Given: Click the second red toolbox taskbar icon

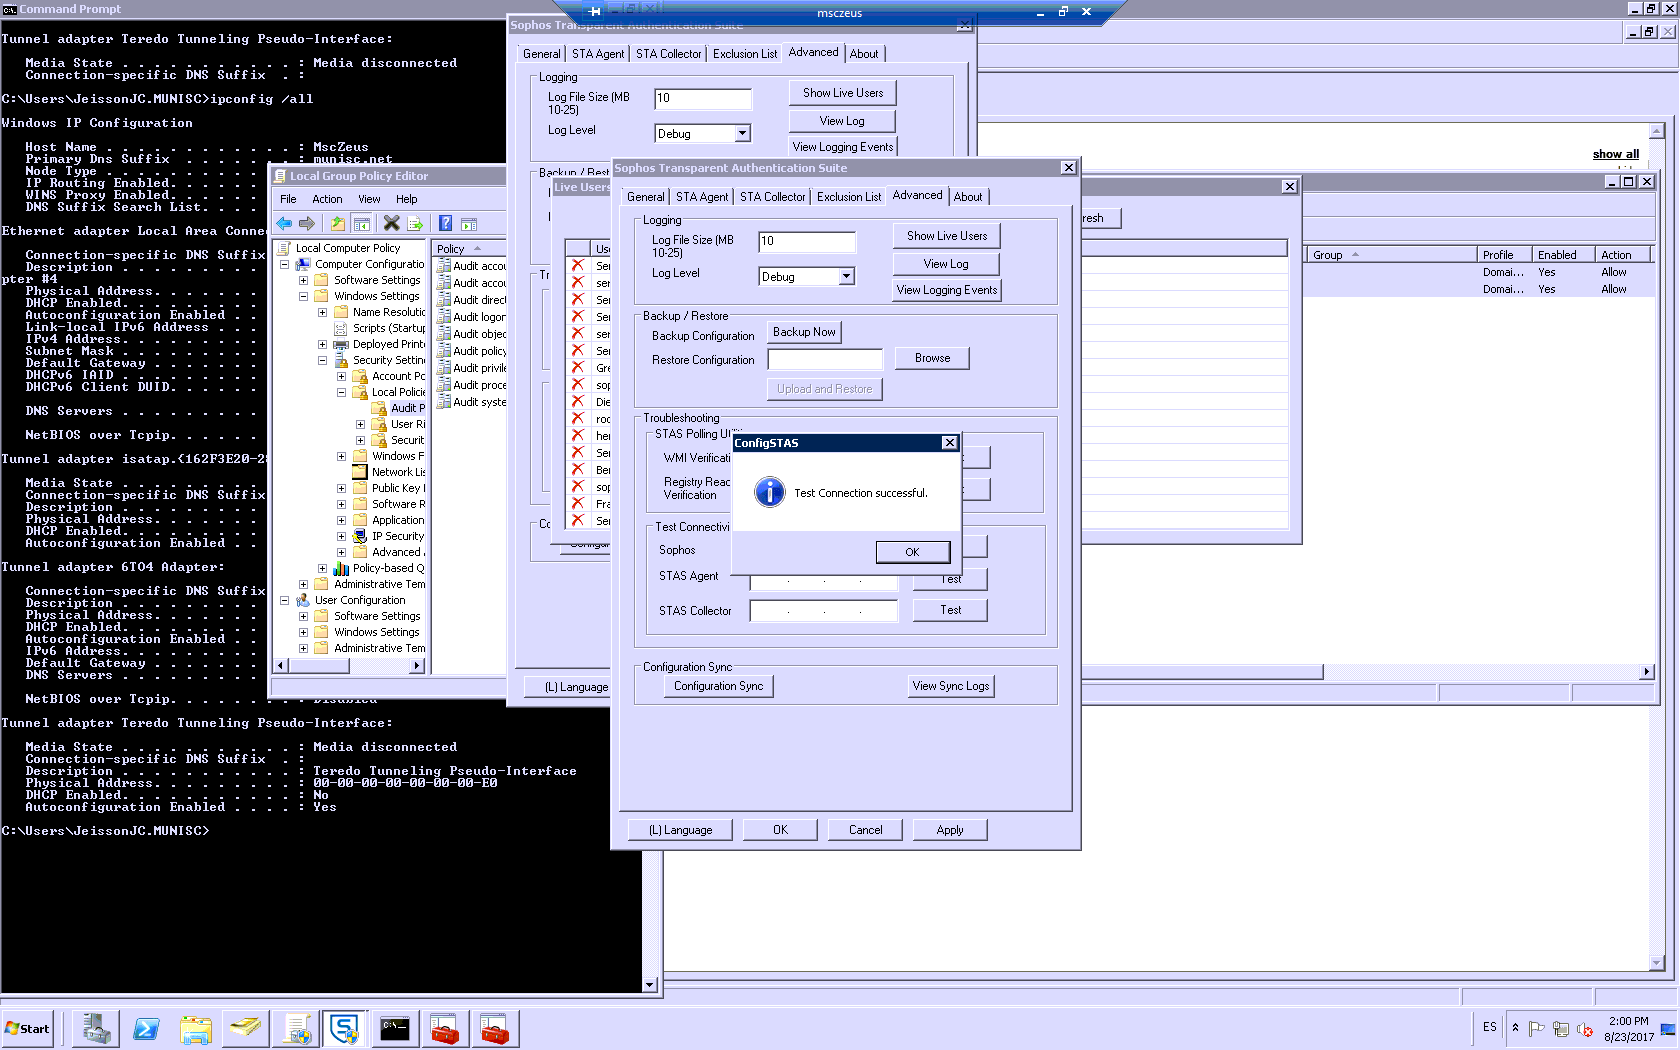Looking at the screenshot, I should (495, 1028).
